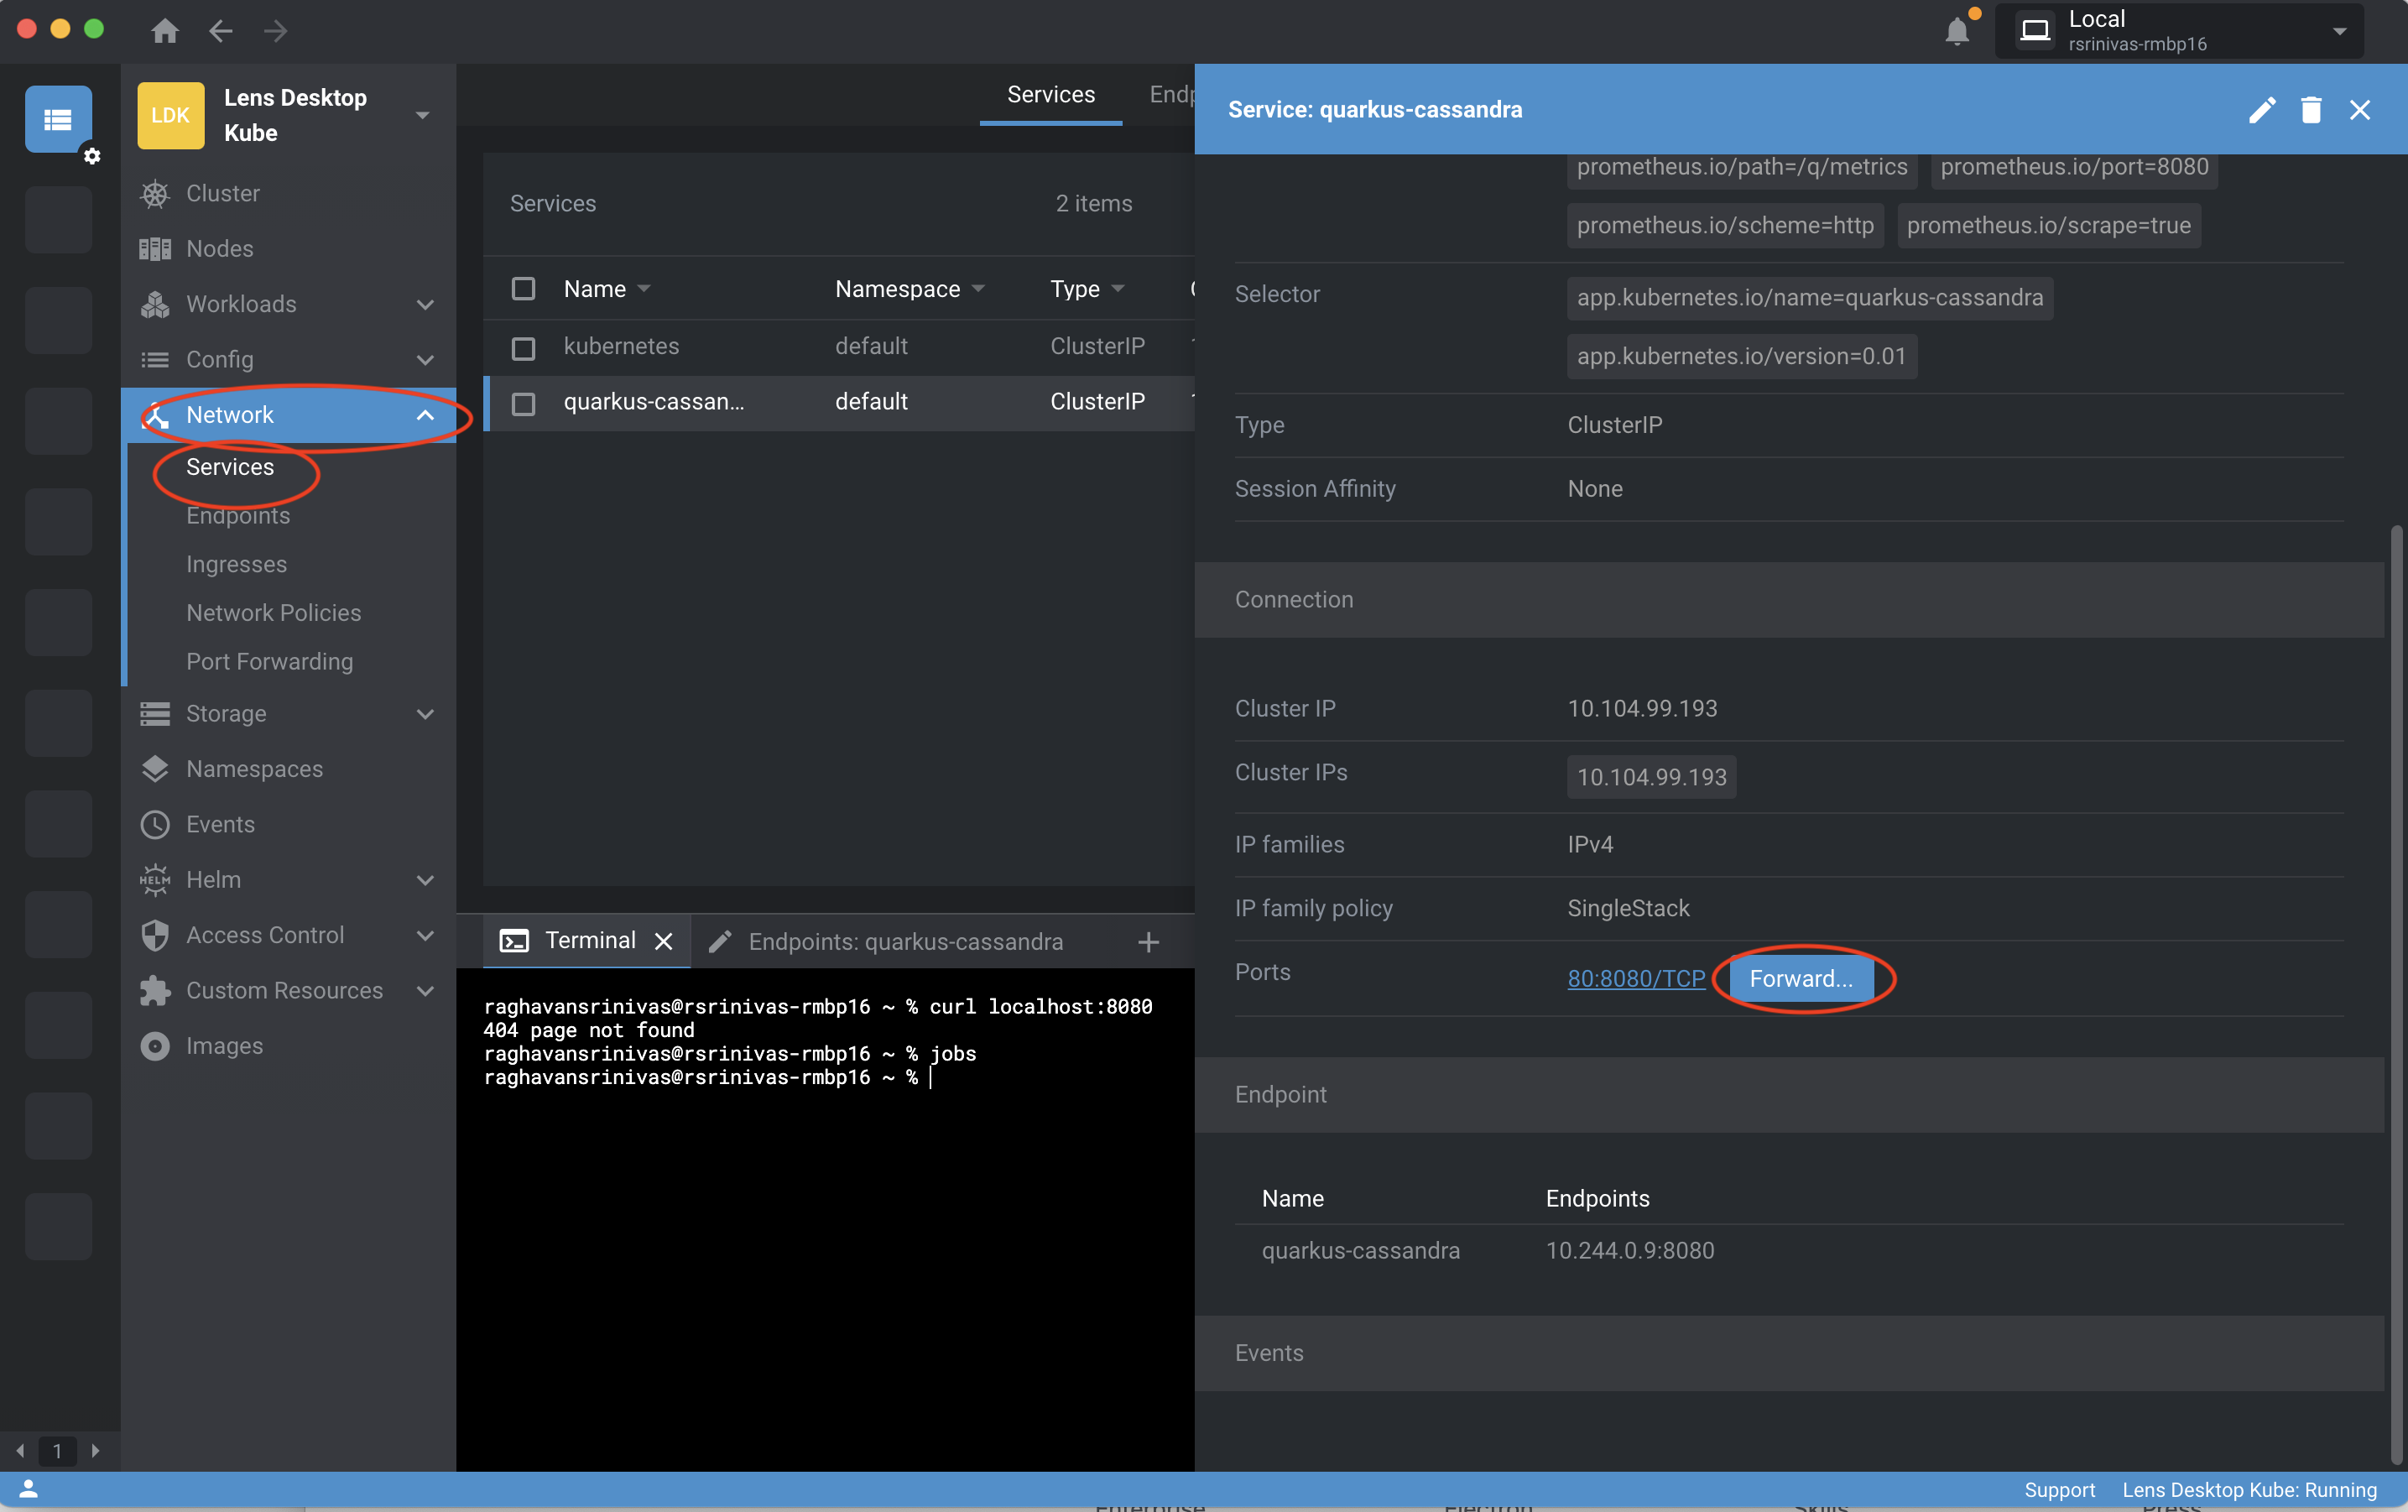Go back using the left arrow icon

click(x=220, y=31)
